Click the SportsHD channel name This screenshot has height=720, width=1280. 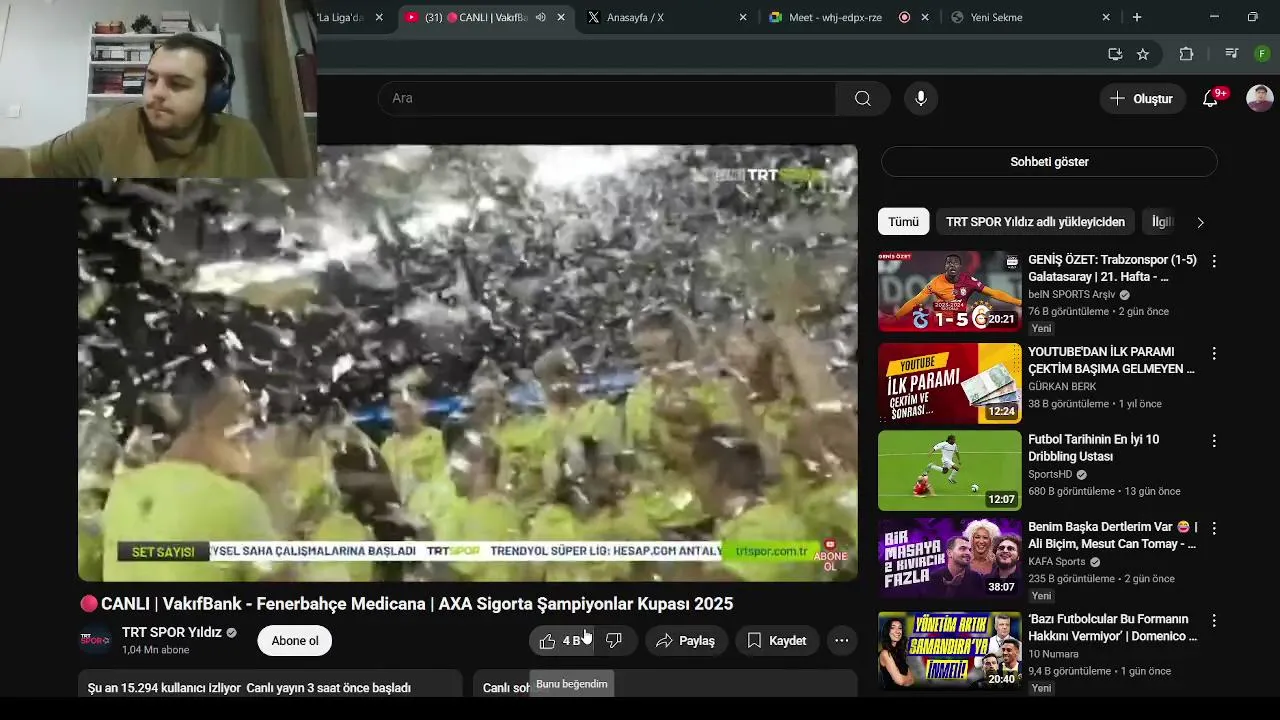click(x=1050, y=475)
